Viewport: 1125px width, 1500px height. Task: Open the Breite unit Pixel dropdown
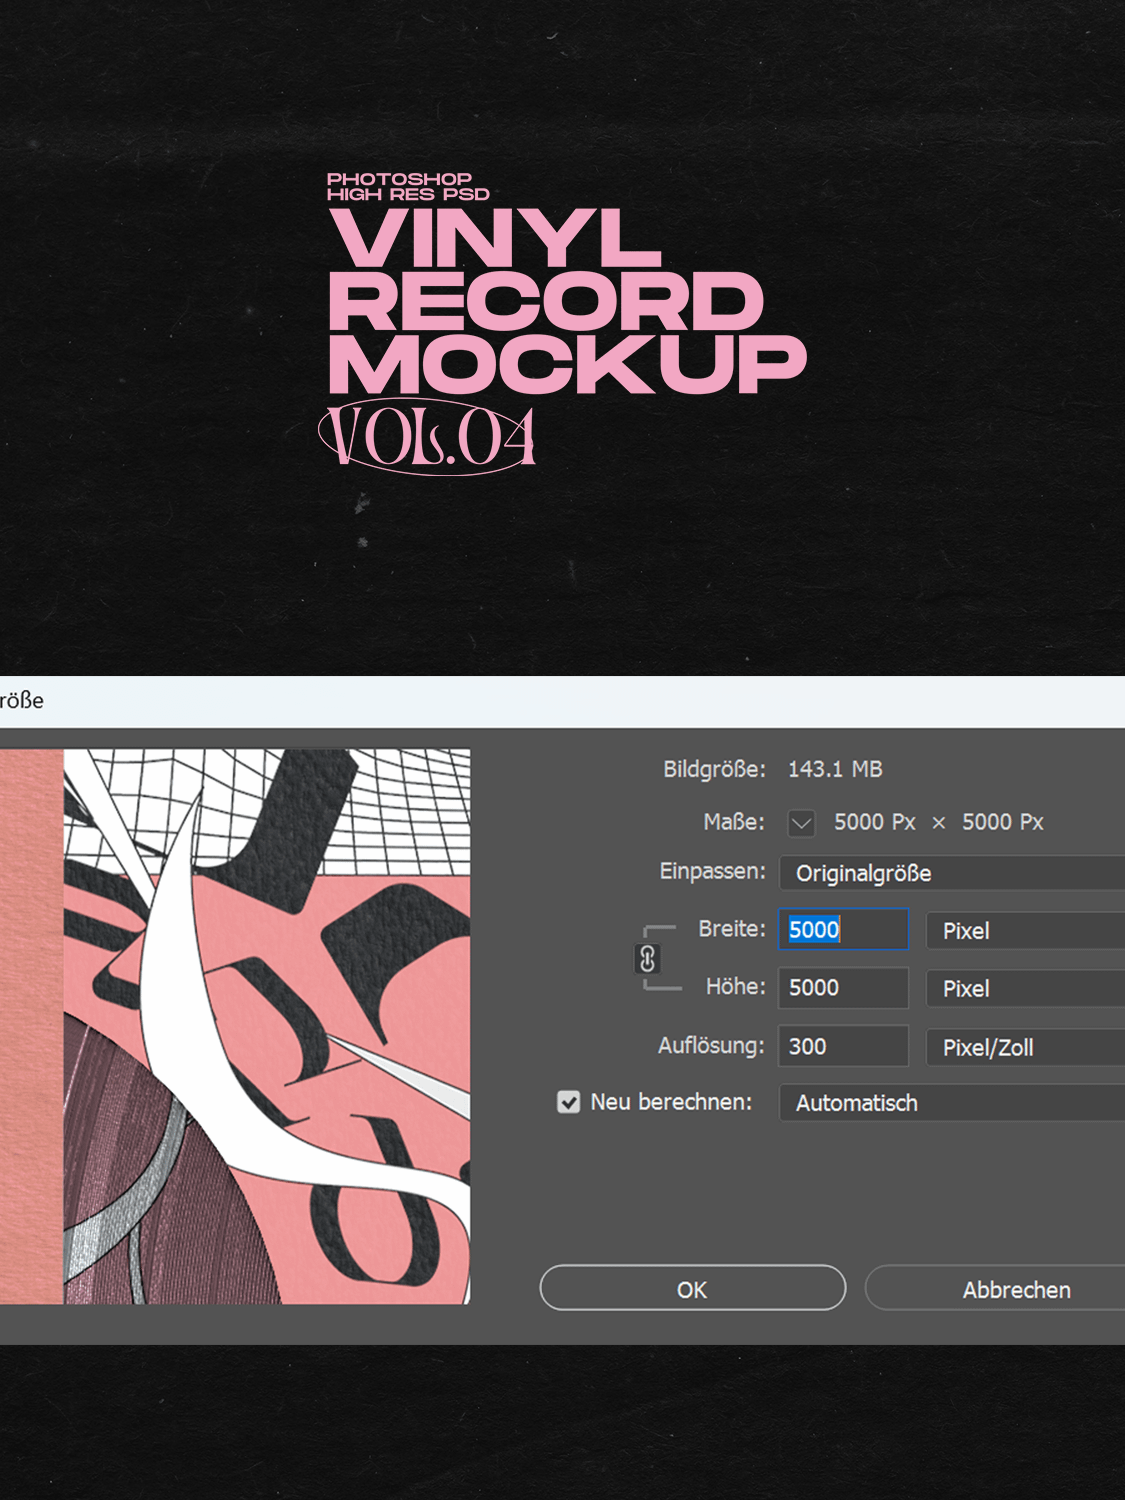[1026, 930]
